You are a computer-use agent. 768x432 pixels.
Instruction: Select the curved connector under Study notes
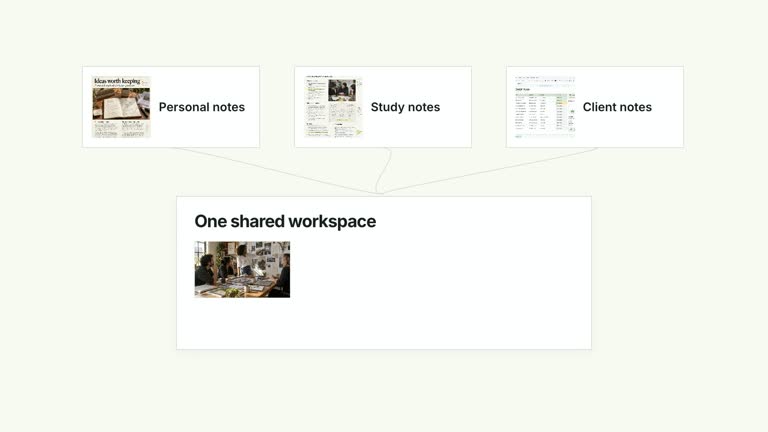point(383,170)
